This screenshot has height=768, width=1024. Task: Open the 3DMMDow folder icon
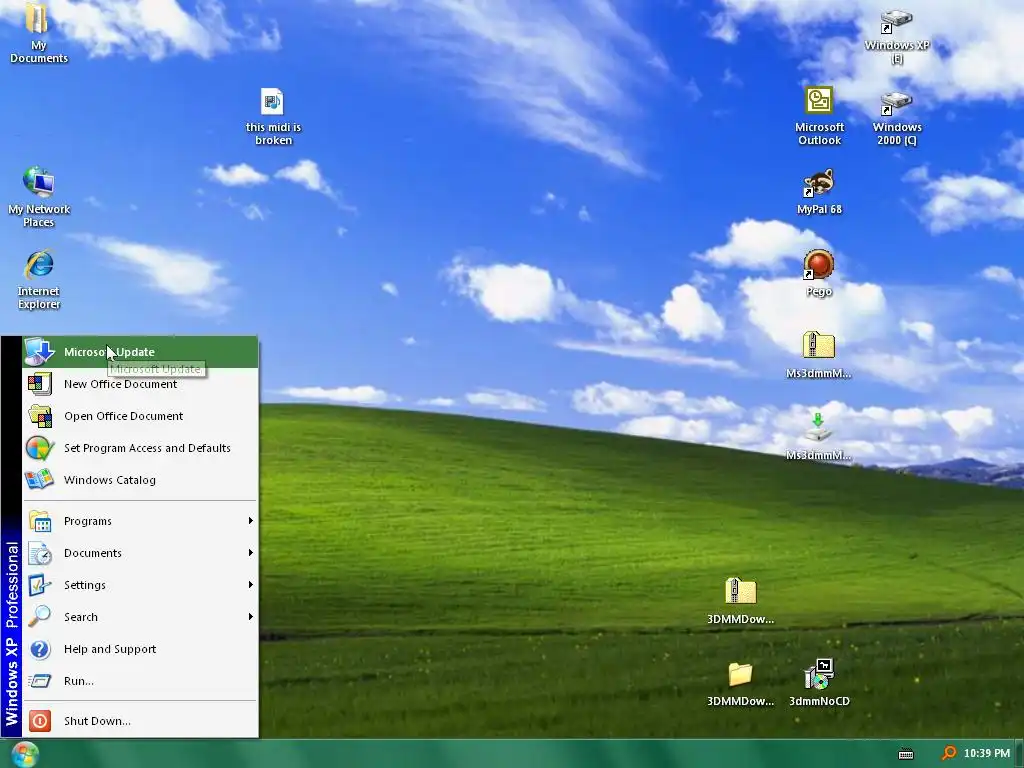click(x=740, y=684)
